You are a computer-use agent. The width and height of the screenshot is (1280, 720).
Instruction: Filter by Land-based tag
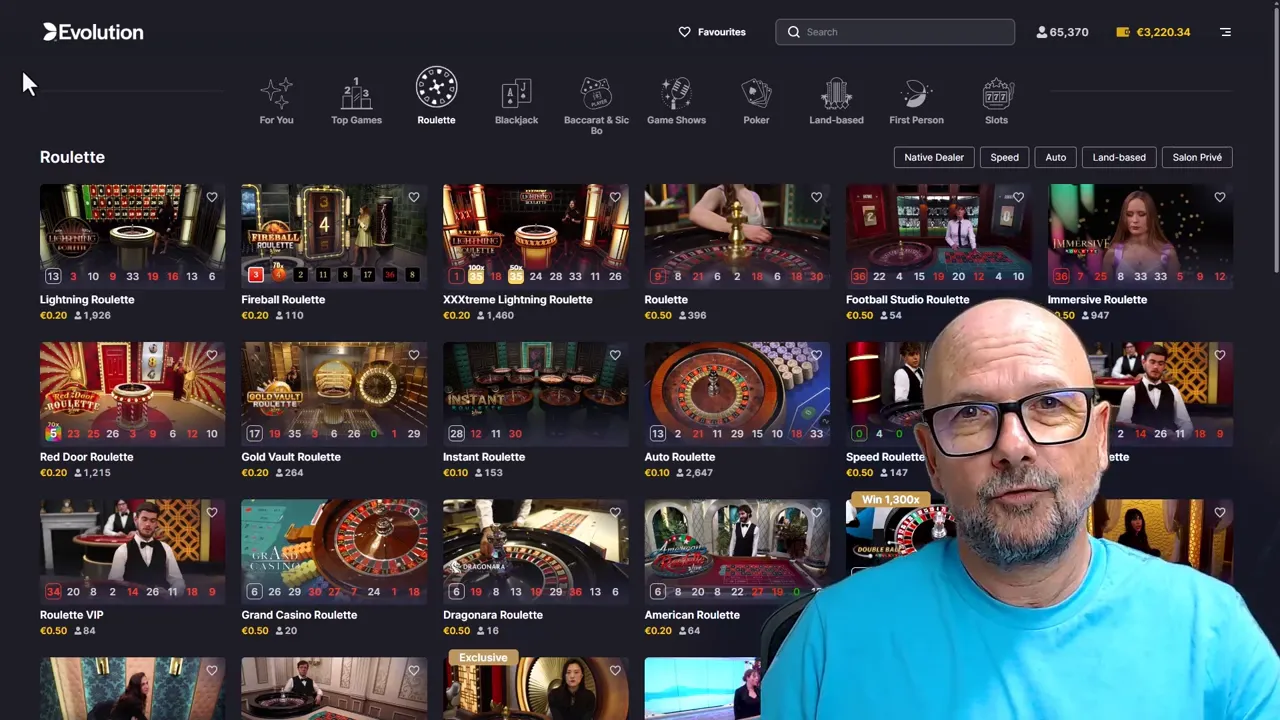tap(1119, 157)
